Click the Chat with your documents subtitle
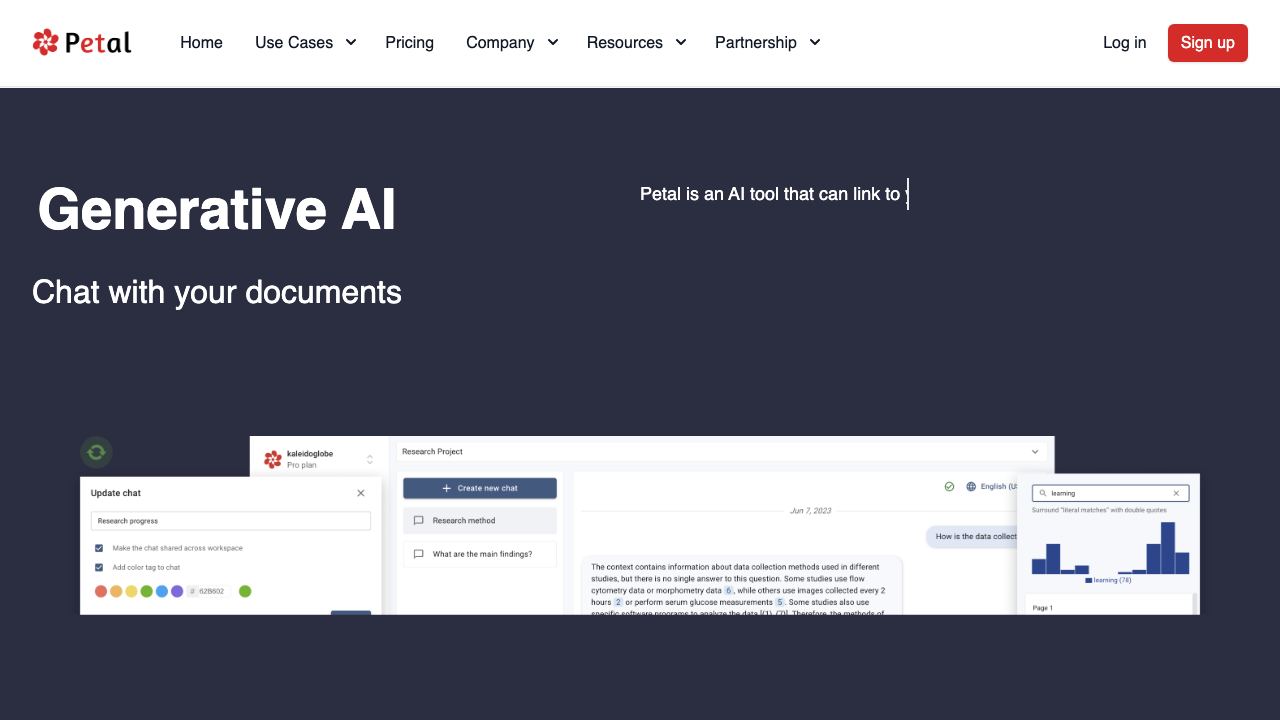Viewport: 1280px width, 720px height. click(217, 292)
